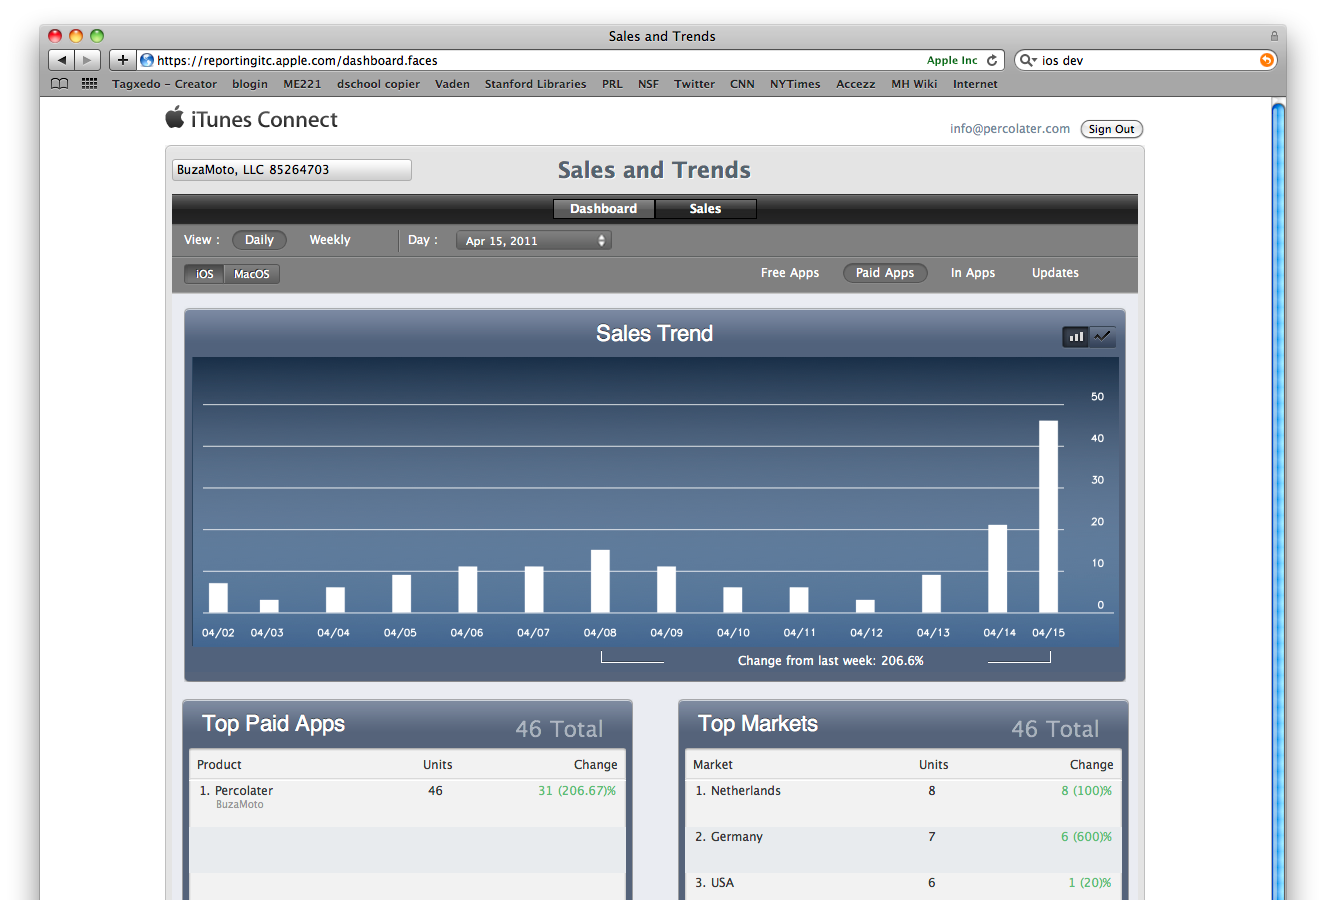Switch platform to iOS

[204, 274]
